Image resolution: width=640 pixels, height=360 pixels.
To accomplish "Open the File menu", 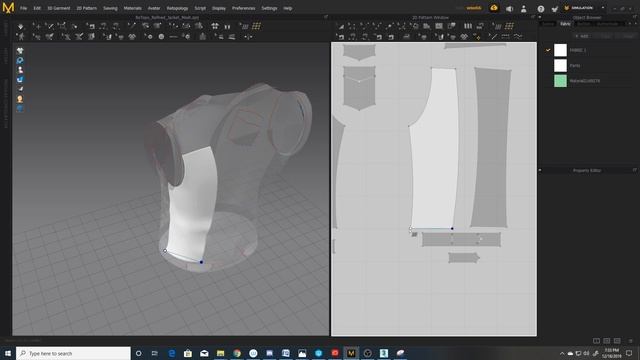I will [x=23, y=8].
